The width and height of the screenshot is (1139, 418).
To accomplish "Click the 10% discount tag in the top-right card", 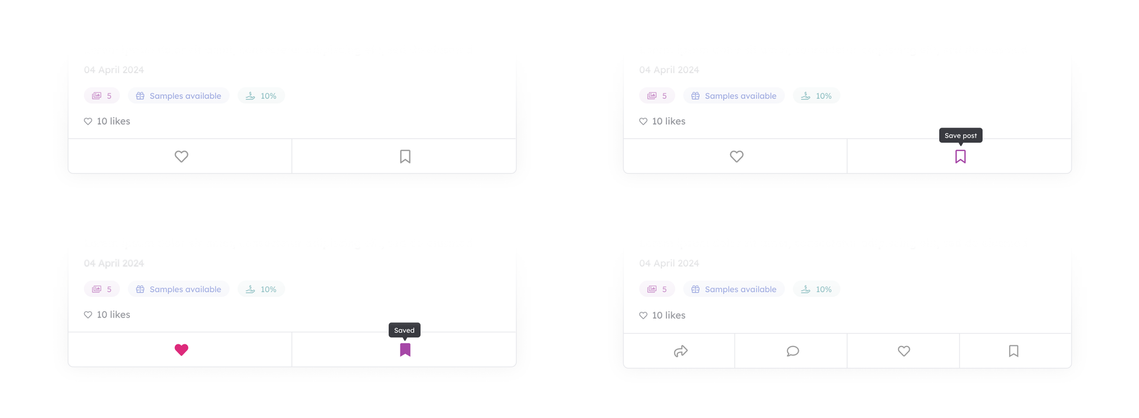I will (816, 96).
